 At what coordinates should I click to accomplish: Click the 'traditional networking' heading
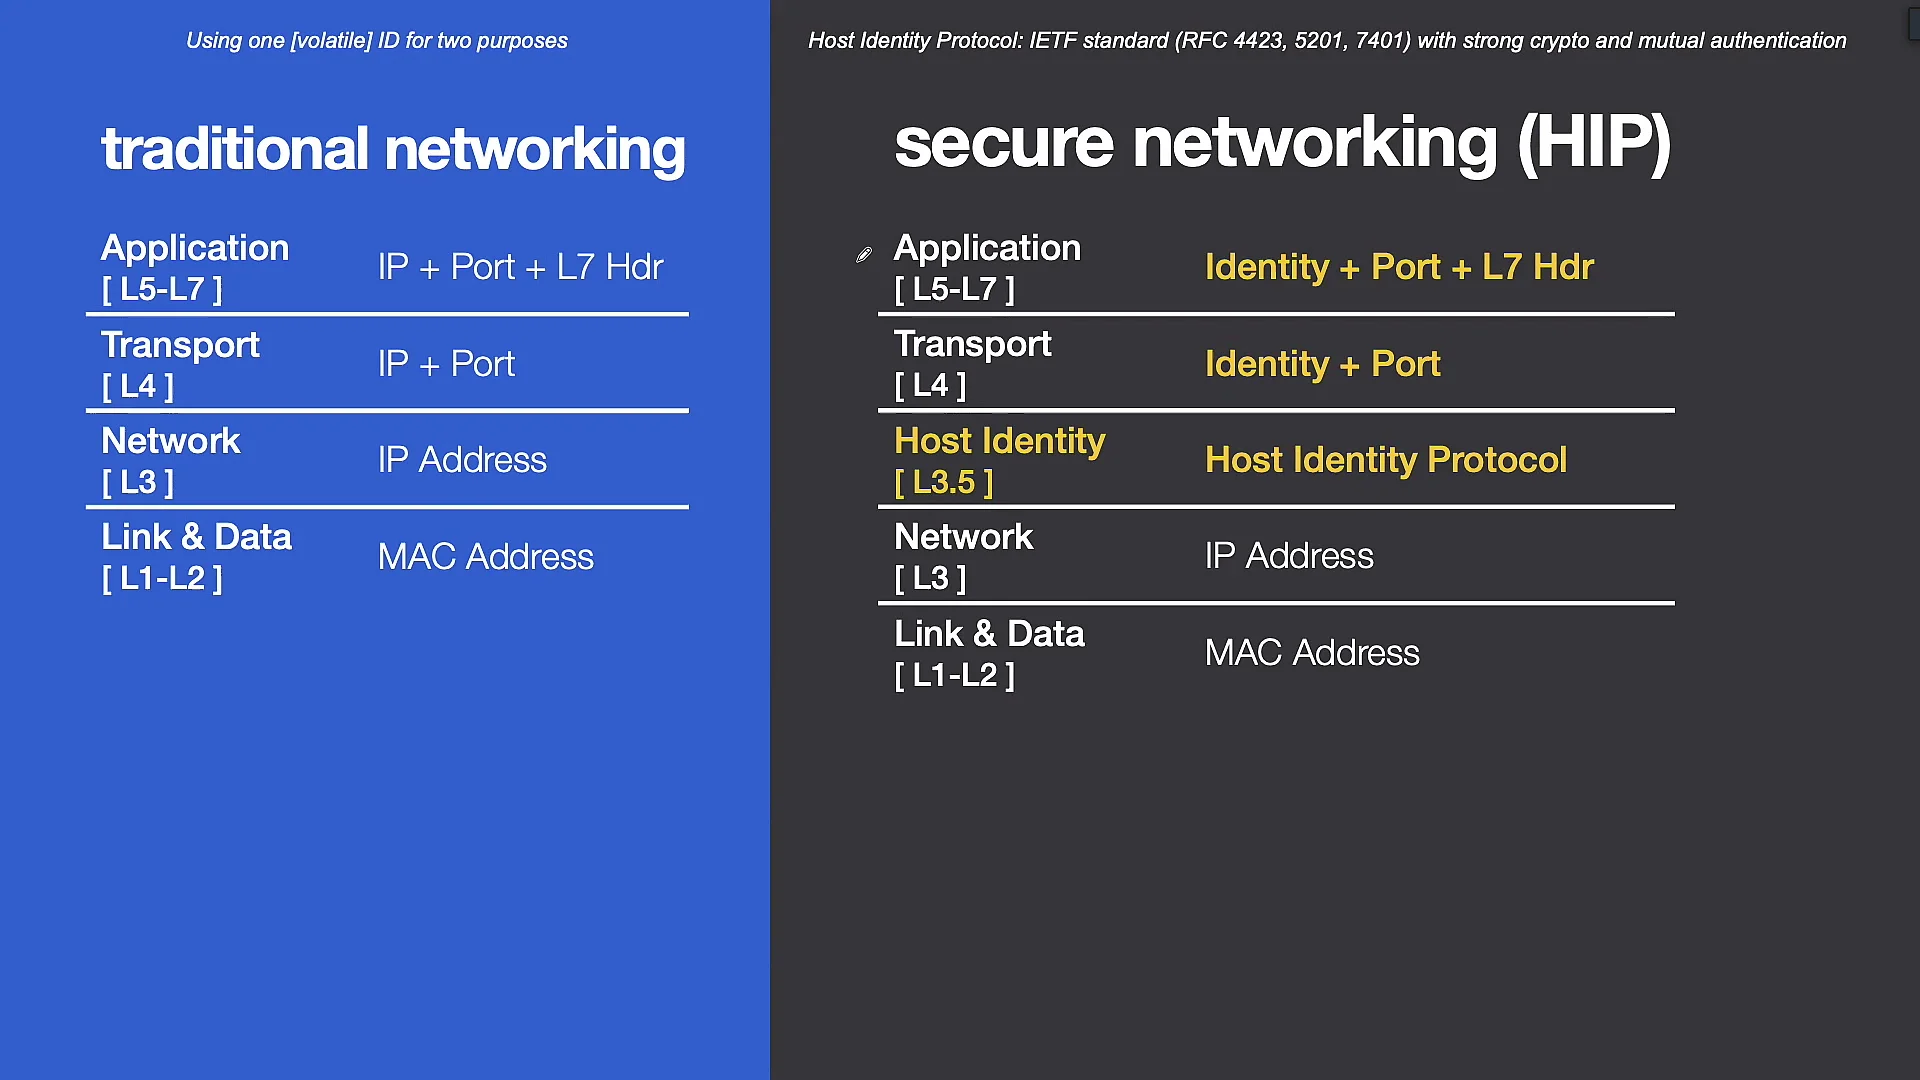point(393,148)
